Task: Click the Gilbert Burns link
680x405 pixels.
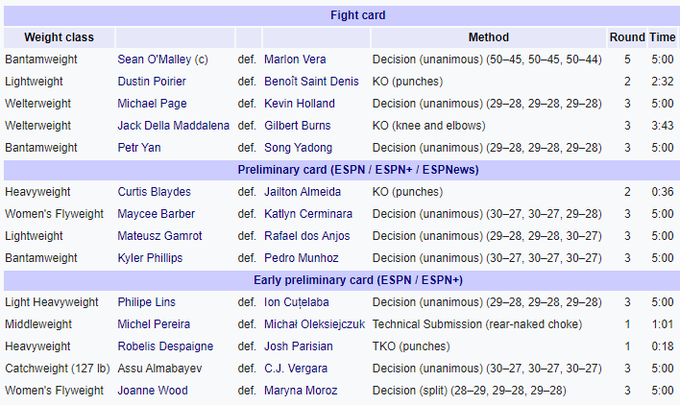Action: point(298,125)
